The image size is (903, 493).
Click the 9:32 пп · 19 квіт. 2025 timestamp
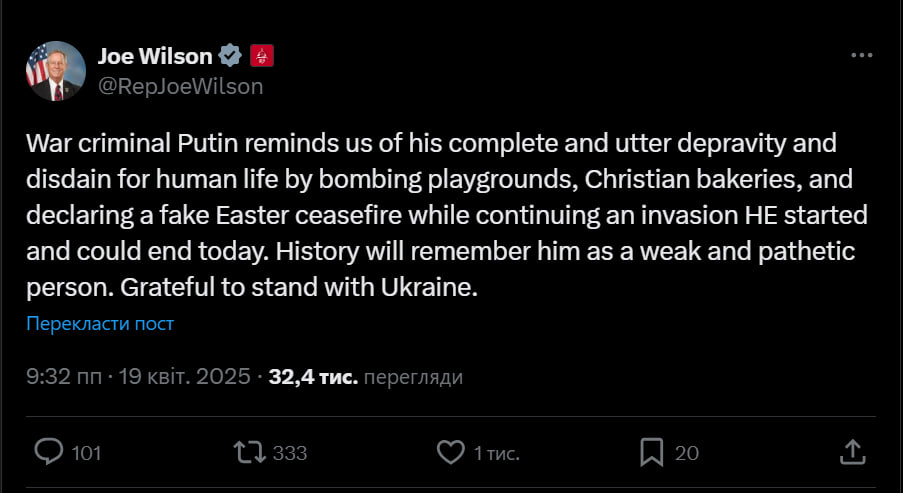(140, 377)
